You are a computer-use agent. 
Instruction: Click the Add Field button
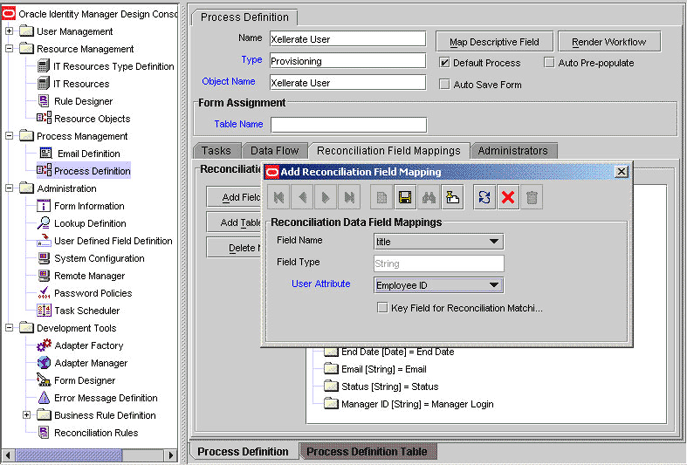pyautogui.click(x=234, y=197)
